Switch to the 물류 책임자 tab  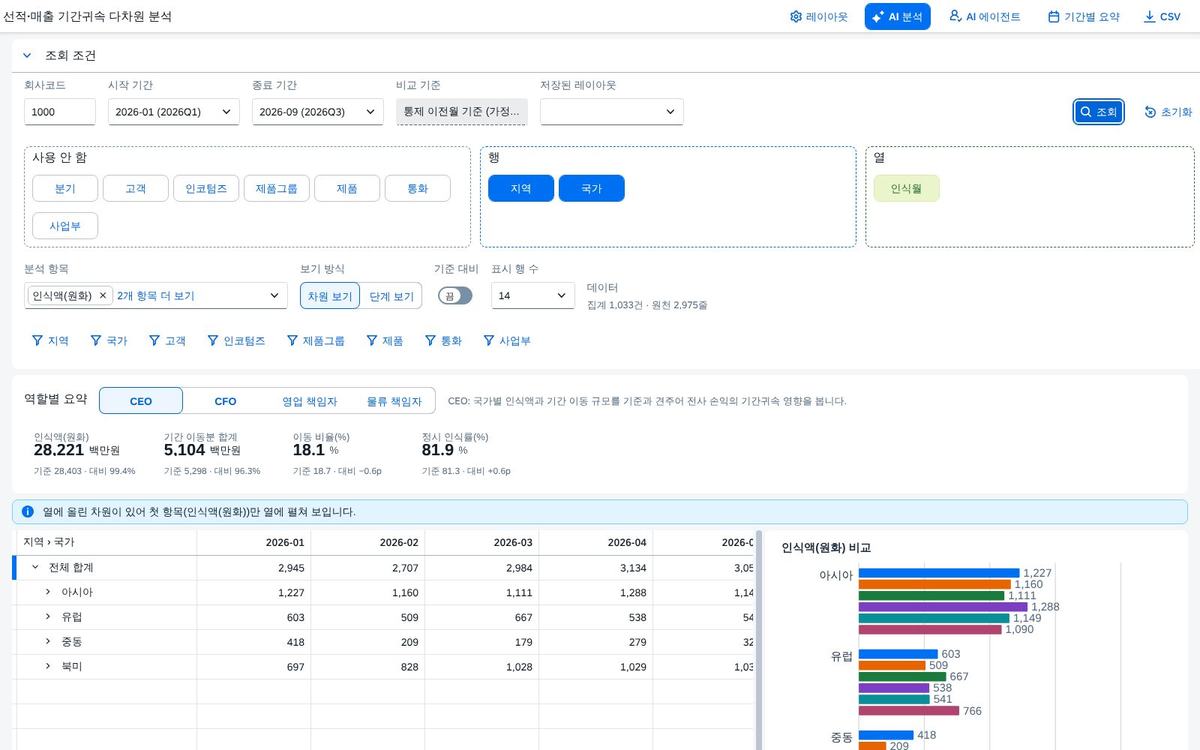[x=393, y=401]
